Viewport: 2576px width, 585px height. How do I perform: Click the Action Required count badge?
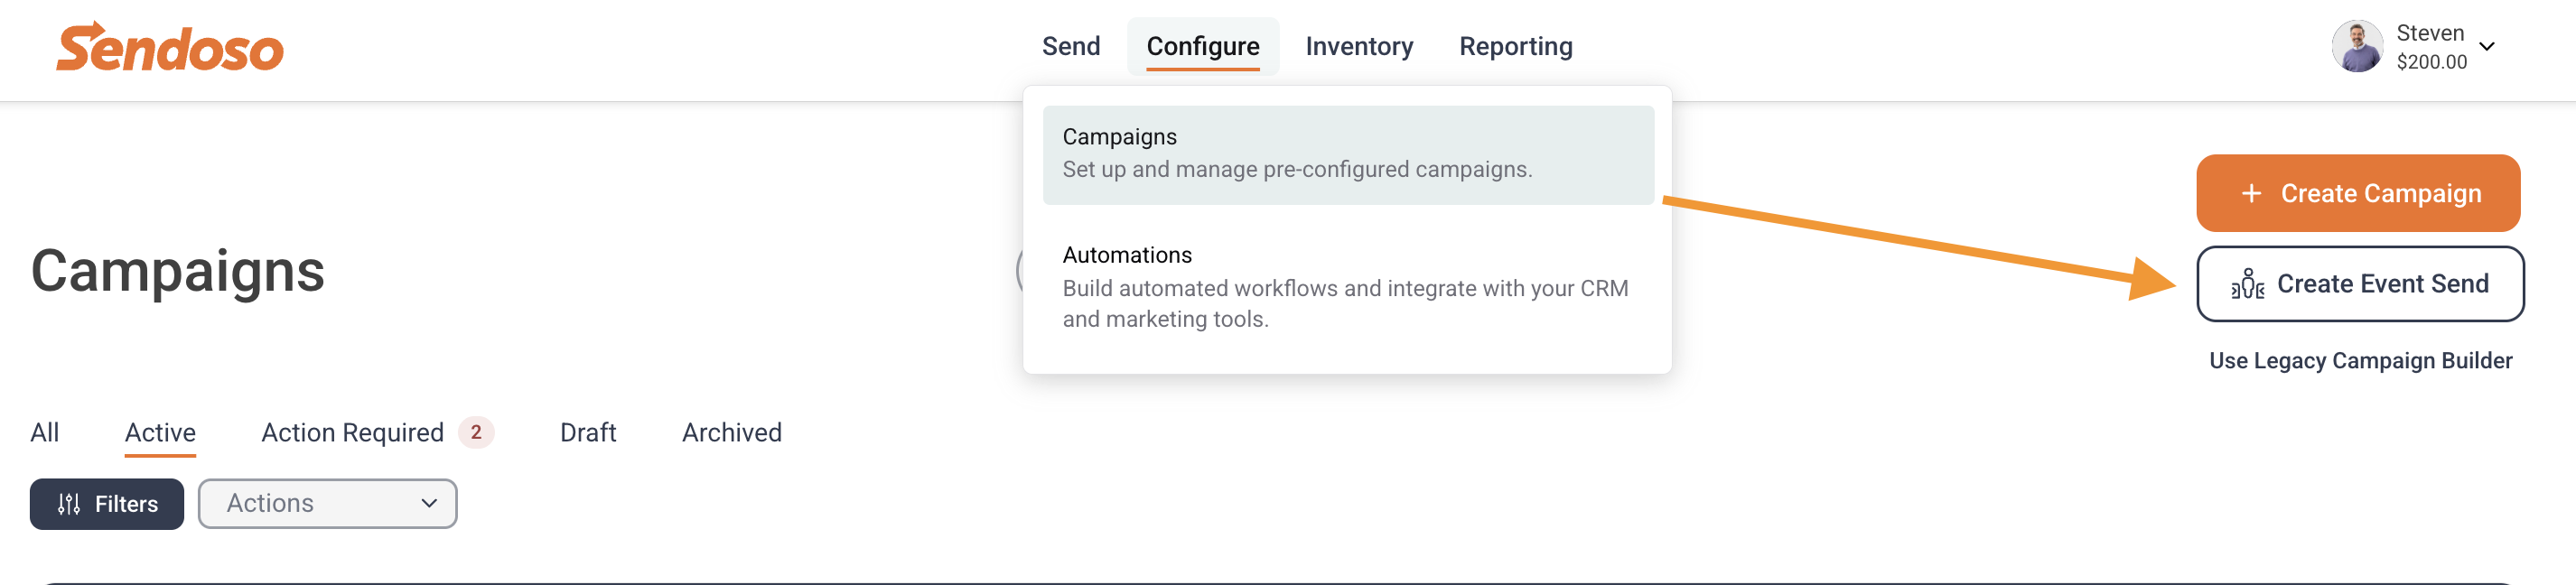476,432
